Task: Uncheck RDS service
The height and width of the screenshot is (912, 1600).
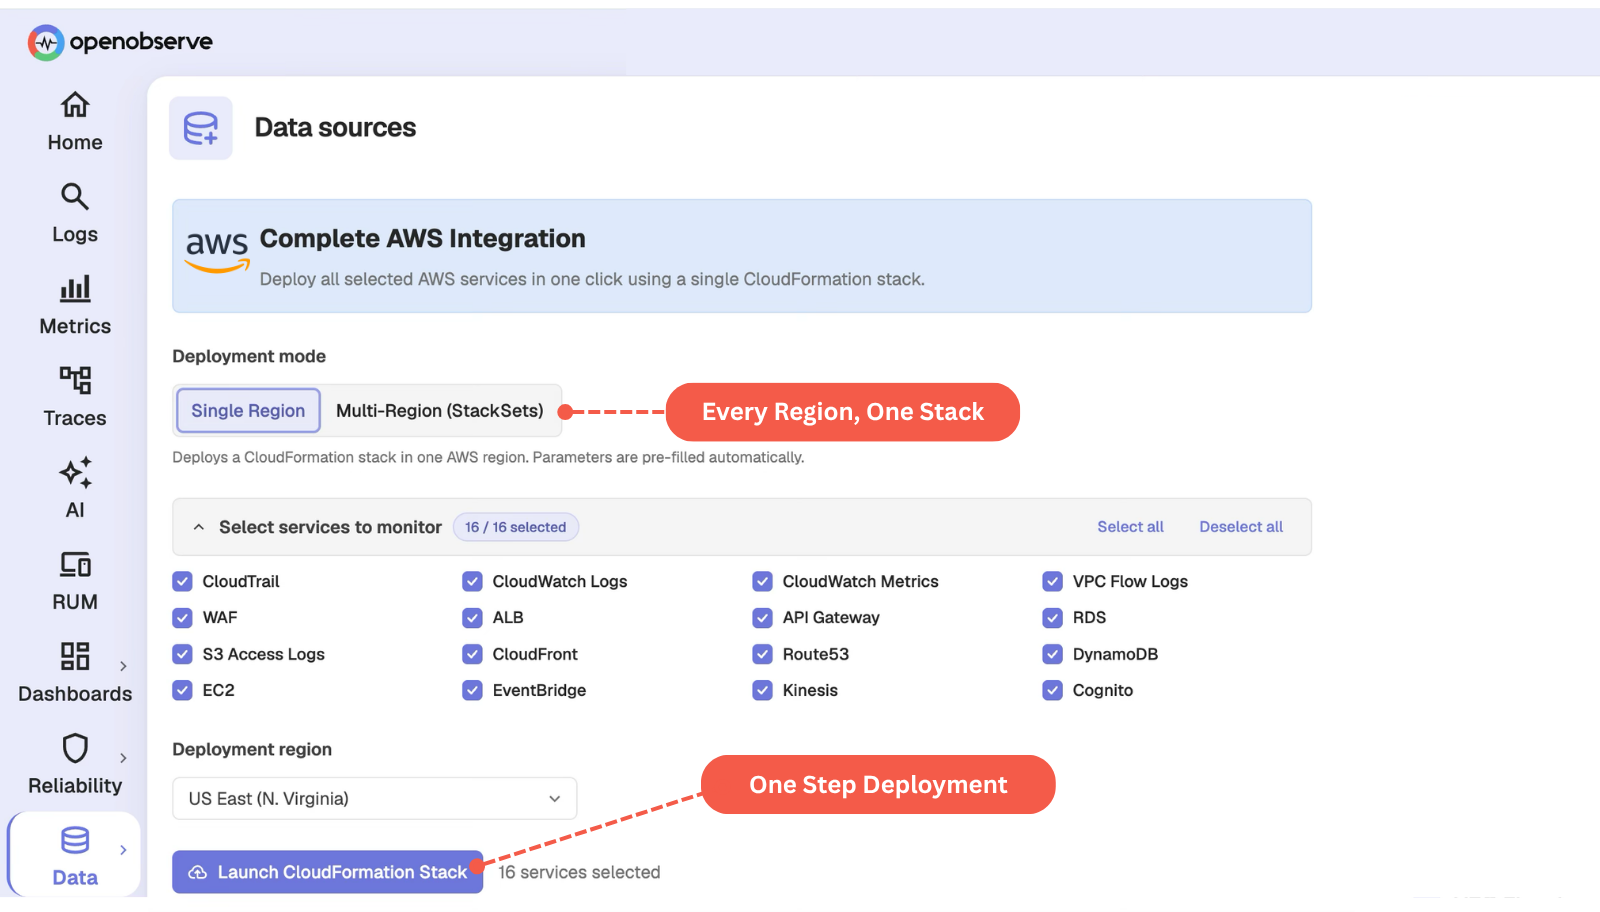Action: point(1052,618)
